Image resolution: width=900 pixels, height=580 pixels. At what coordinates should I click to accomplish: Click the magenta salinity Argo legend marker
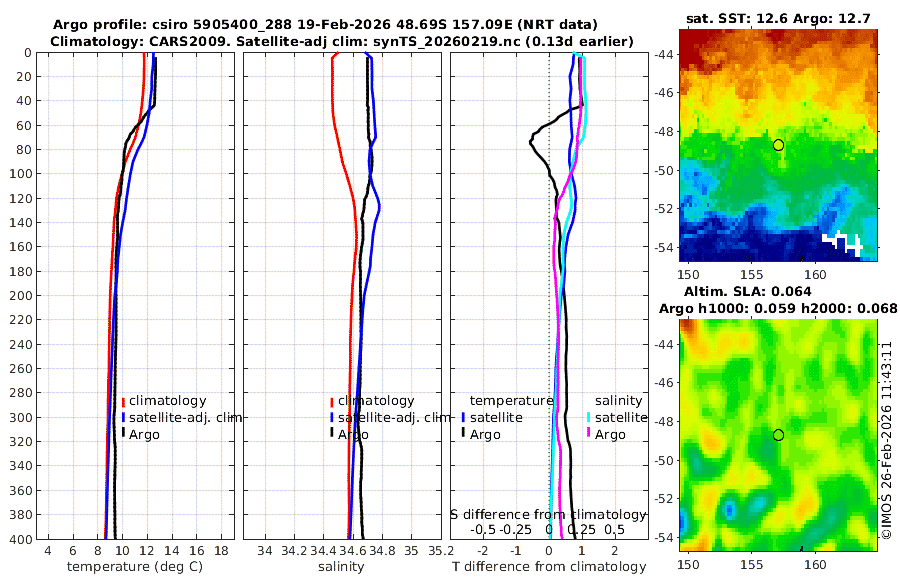click(588, 434)
